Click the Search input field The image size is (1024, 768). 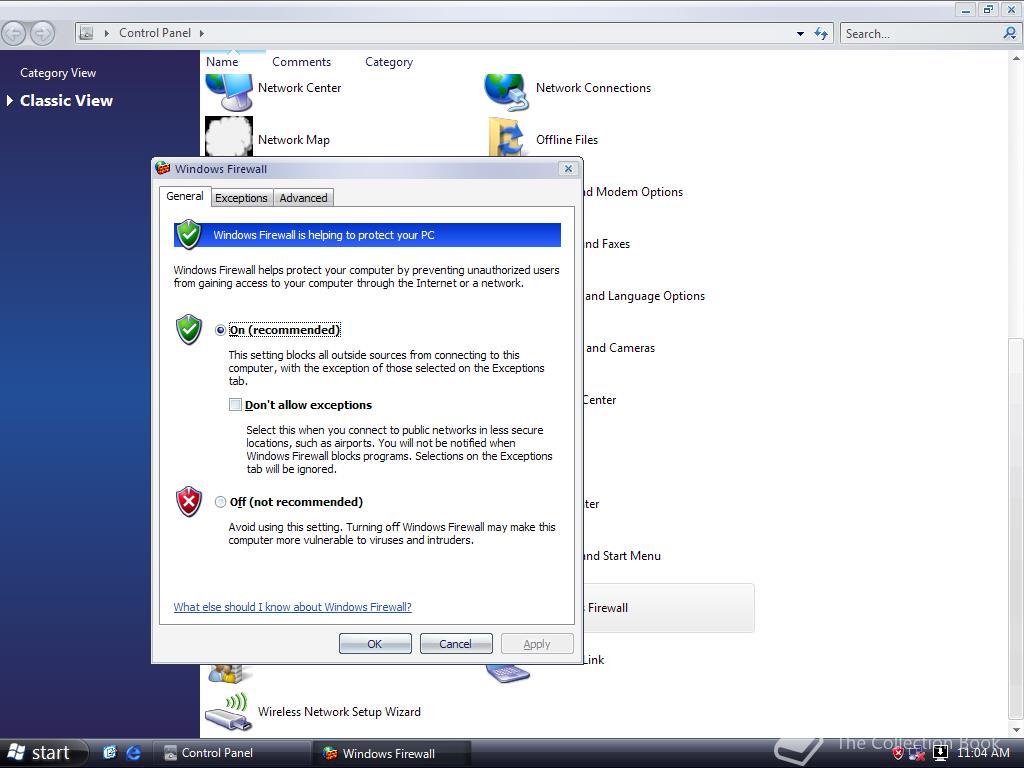click(x=921, y=33)
